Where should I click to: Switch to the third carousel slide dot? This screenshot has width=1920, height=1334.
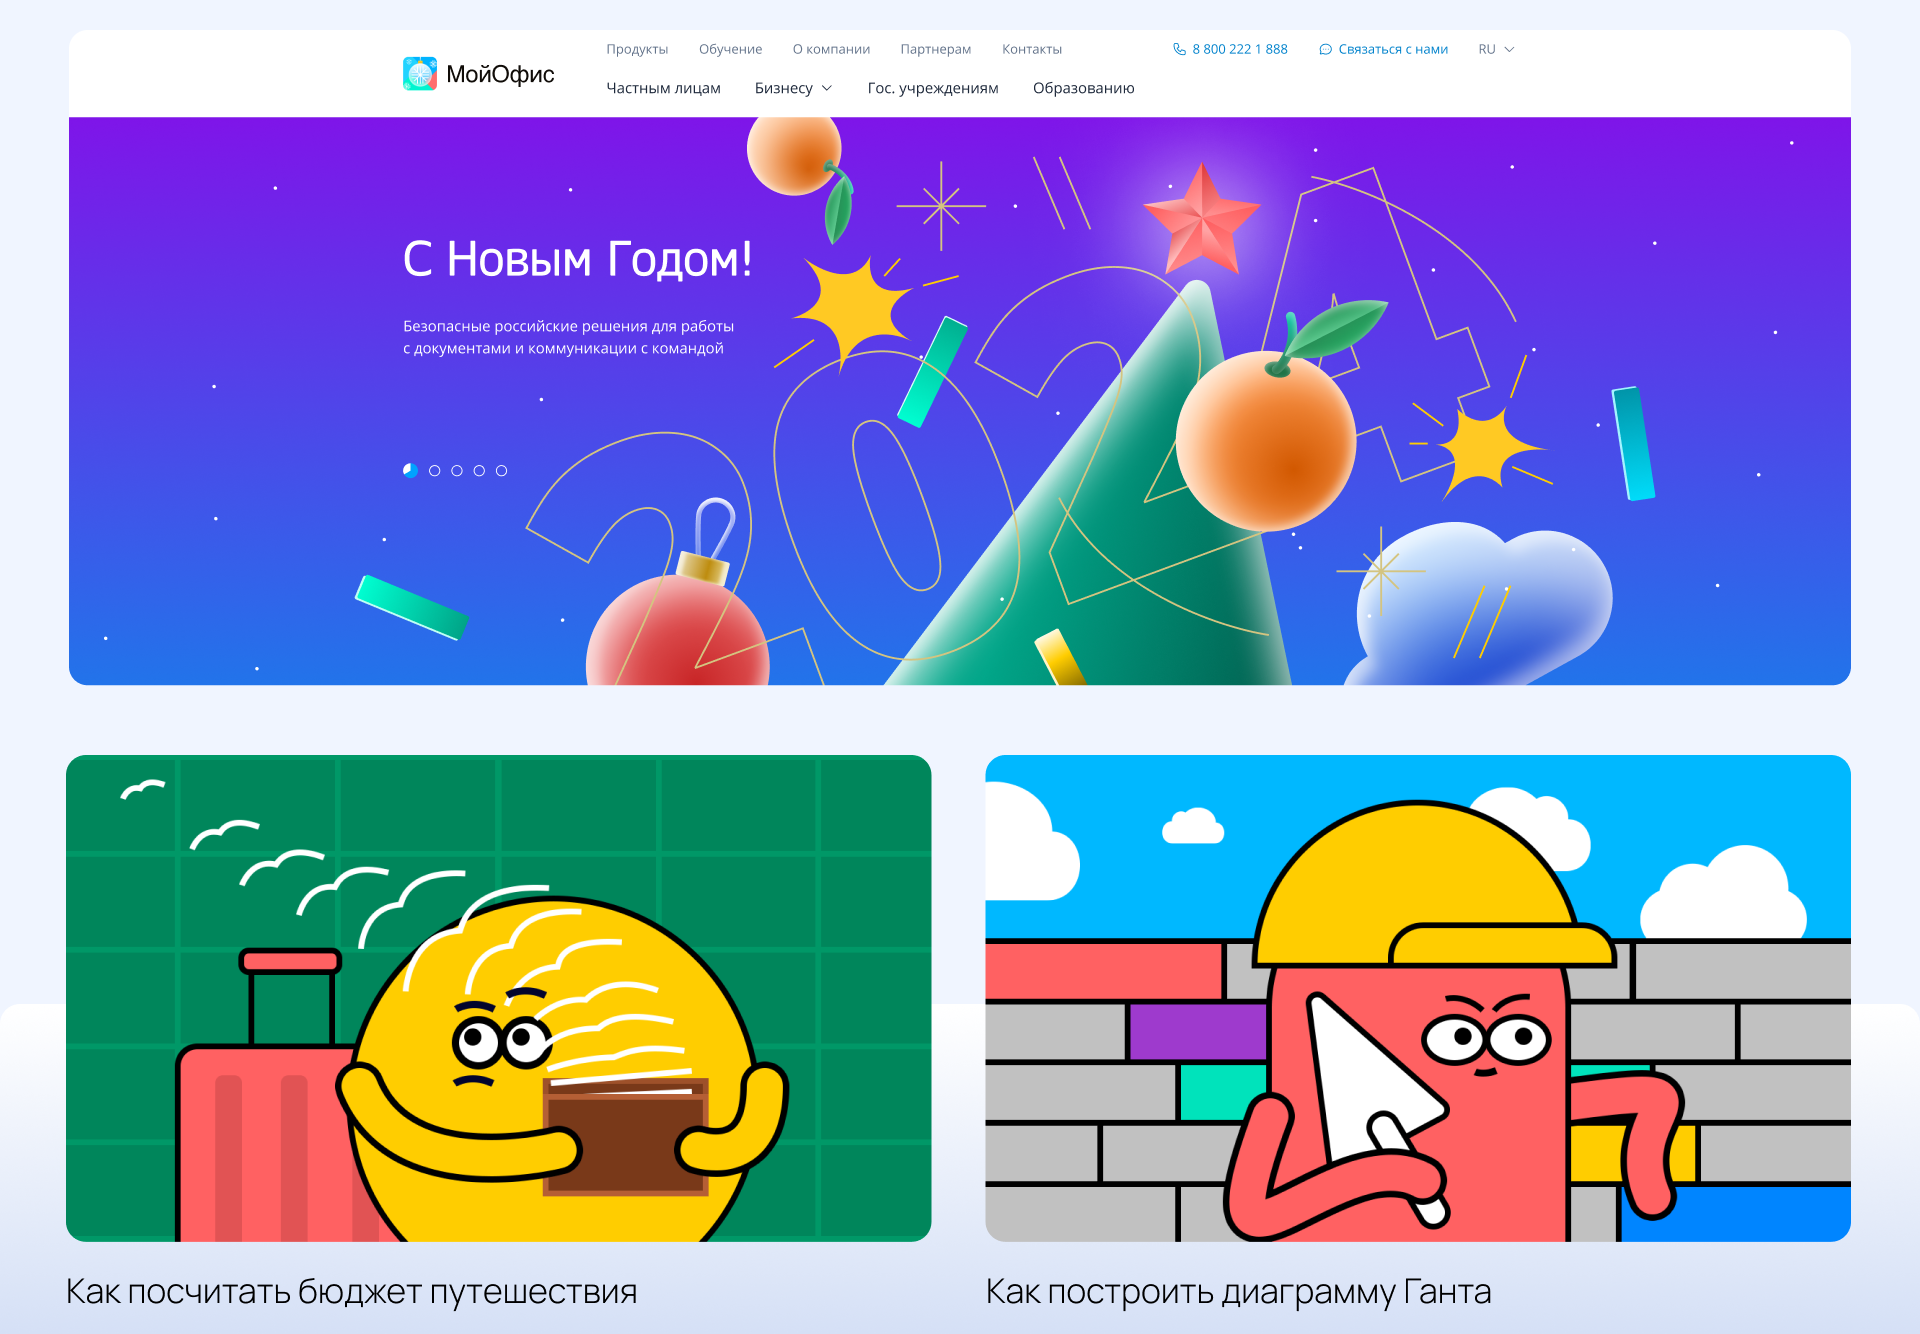[x=457, y=470]
